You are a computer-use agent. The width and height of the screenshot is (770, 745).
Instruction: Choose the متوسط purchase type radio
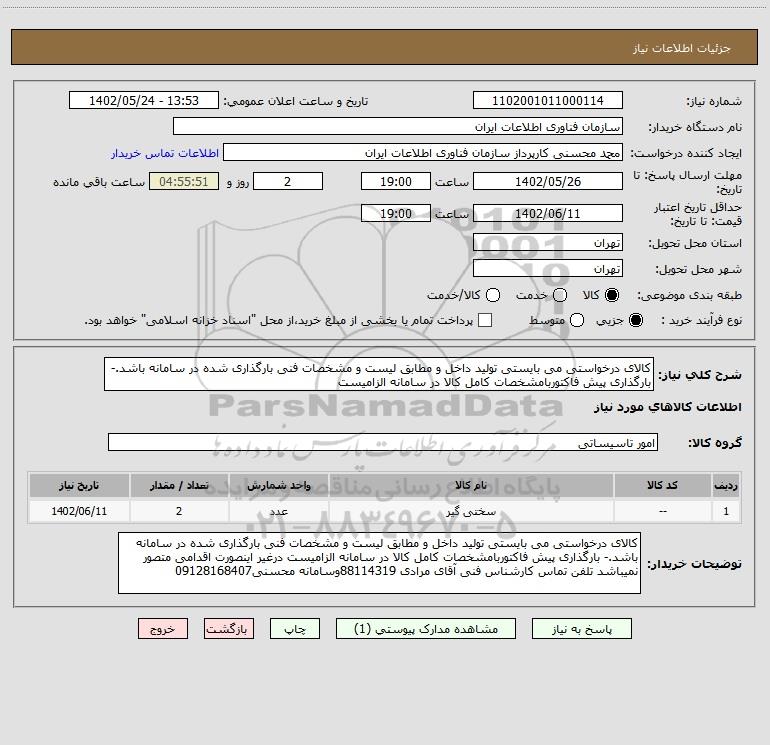(x=577, y=320)
